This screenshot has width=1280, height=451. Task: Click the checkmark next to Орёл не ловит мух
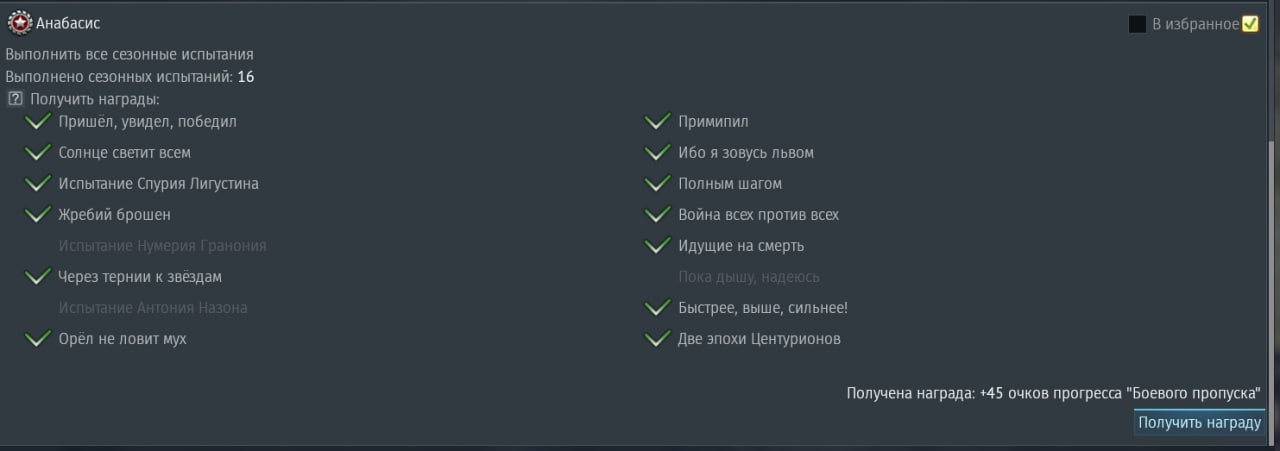tap(38, 339)
